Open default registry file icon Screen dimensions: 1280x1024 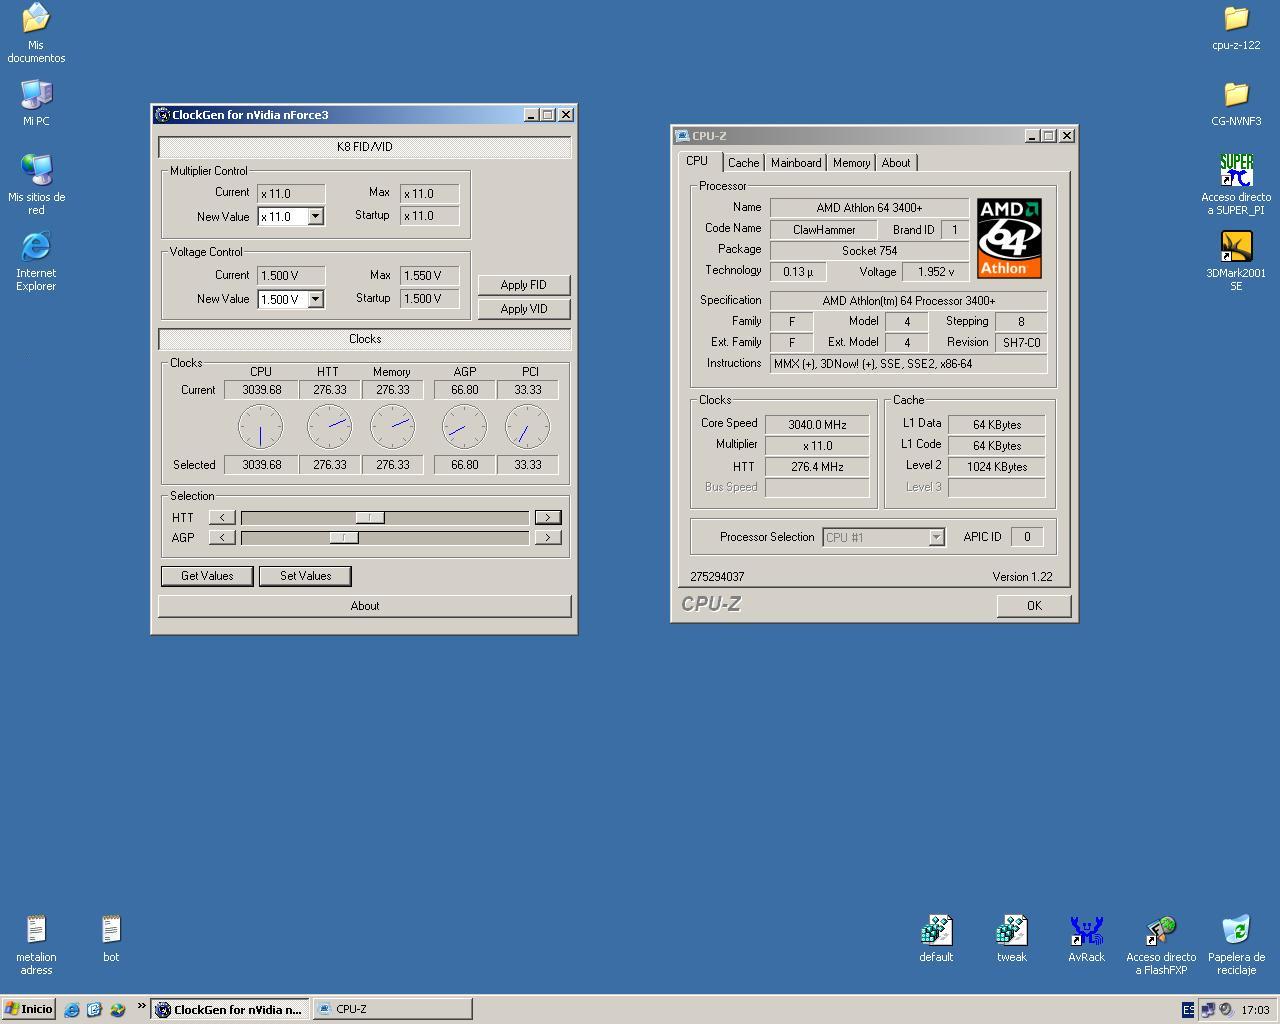point(936,938)
